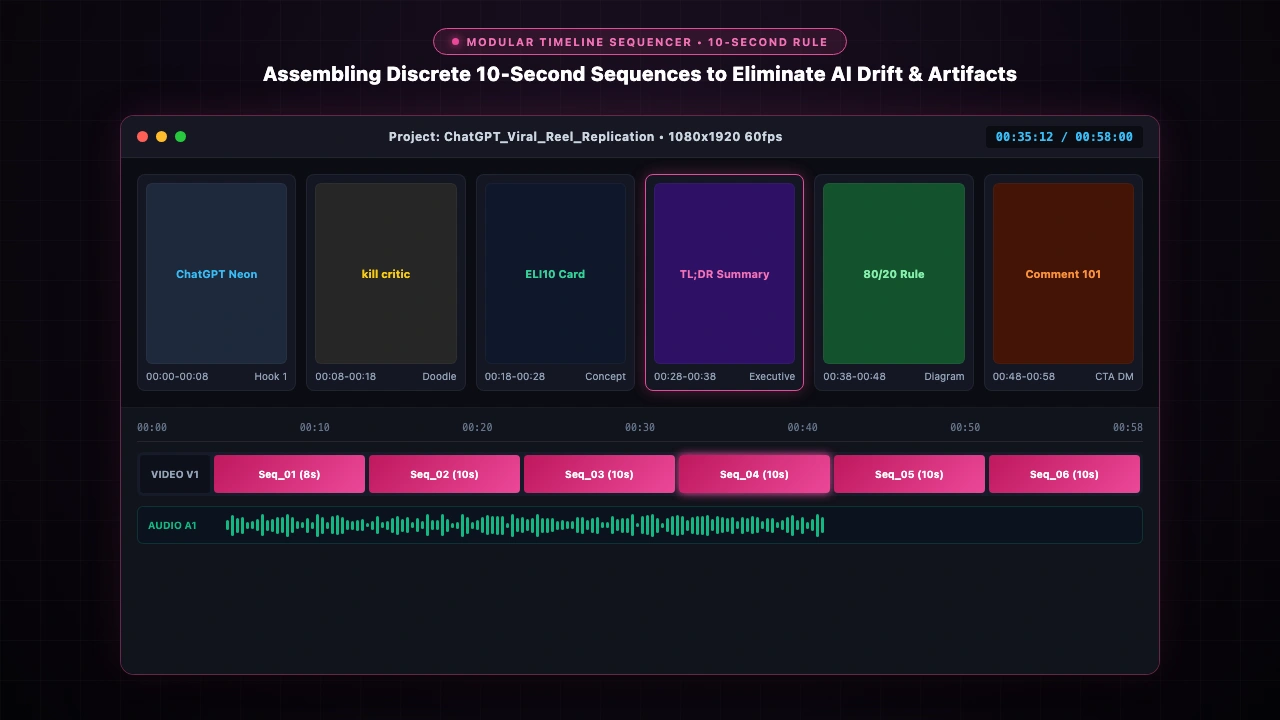Click the Seq_01 (8s) timeline clip
Image resolution: width=1280 pixels, height=720 pixels.
289,474
